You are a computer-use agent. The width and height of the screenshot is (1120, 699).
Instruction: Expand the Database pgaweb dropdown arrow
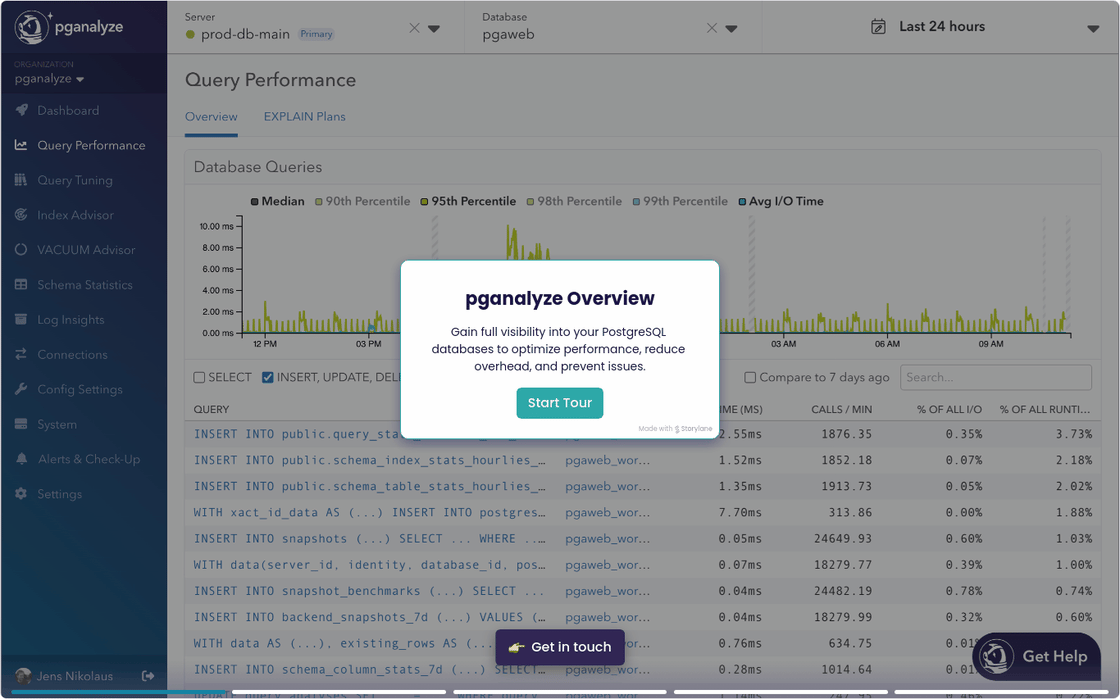click(731, 29)
